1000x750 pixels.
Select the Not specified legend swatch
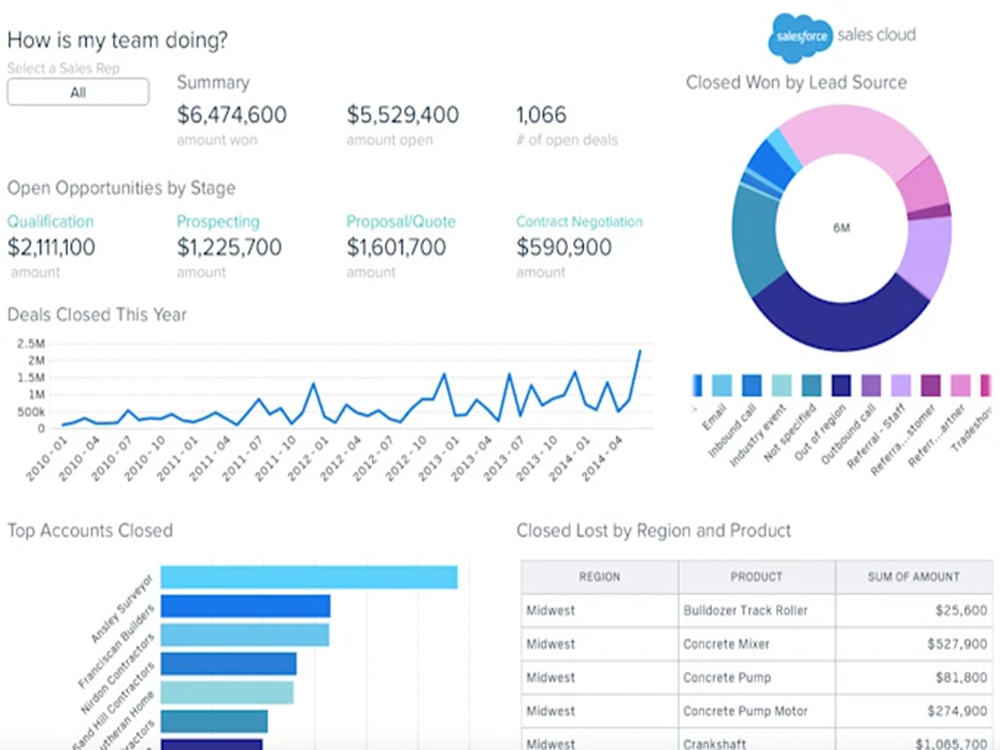point(811,385)
